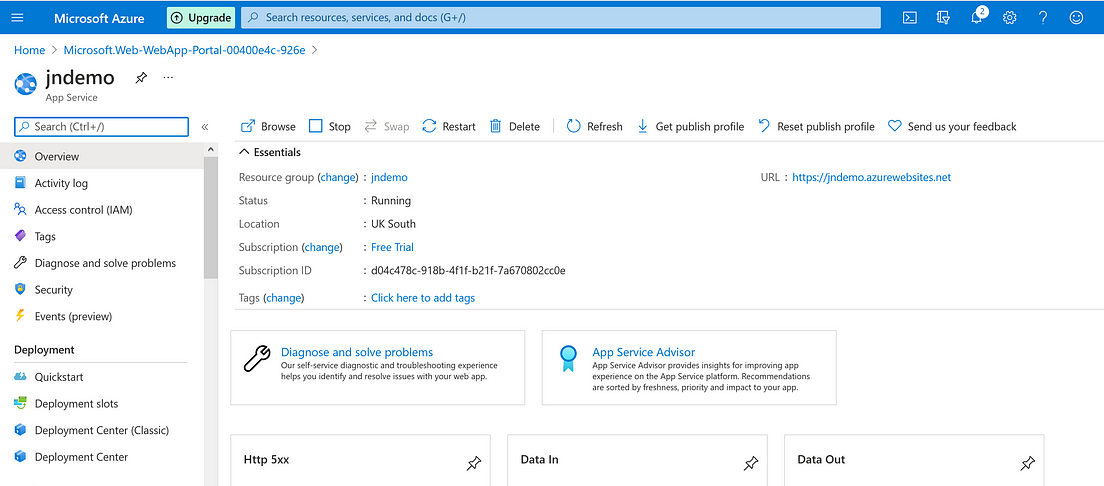Image resolution: width=1104 pixels, height=486 pixels.
Task: Select Overview in the sidebar
Action: point(102,156)
